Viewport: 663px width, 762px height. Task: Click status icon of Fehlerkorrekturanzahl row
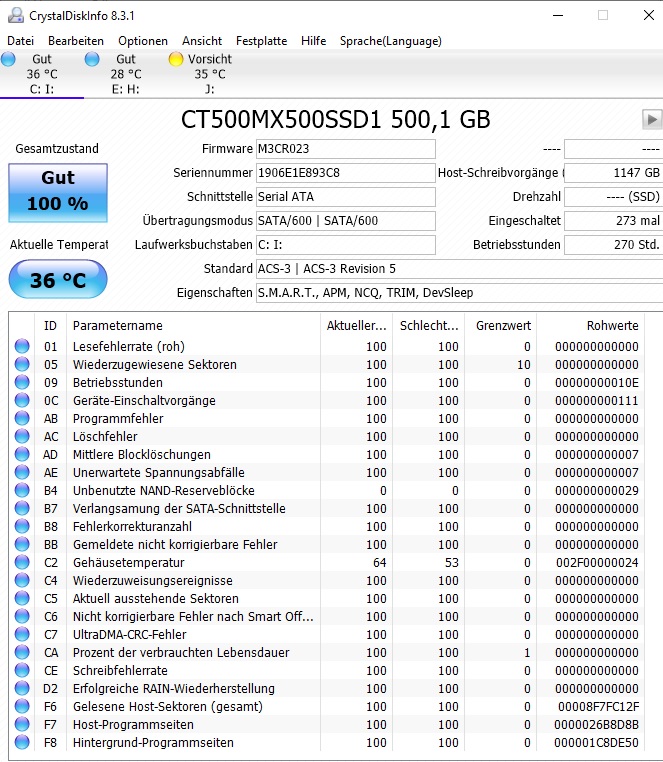(x=22, y=526)
